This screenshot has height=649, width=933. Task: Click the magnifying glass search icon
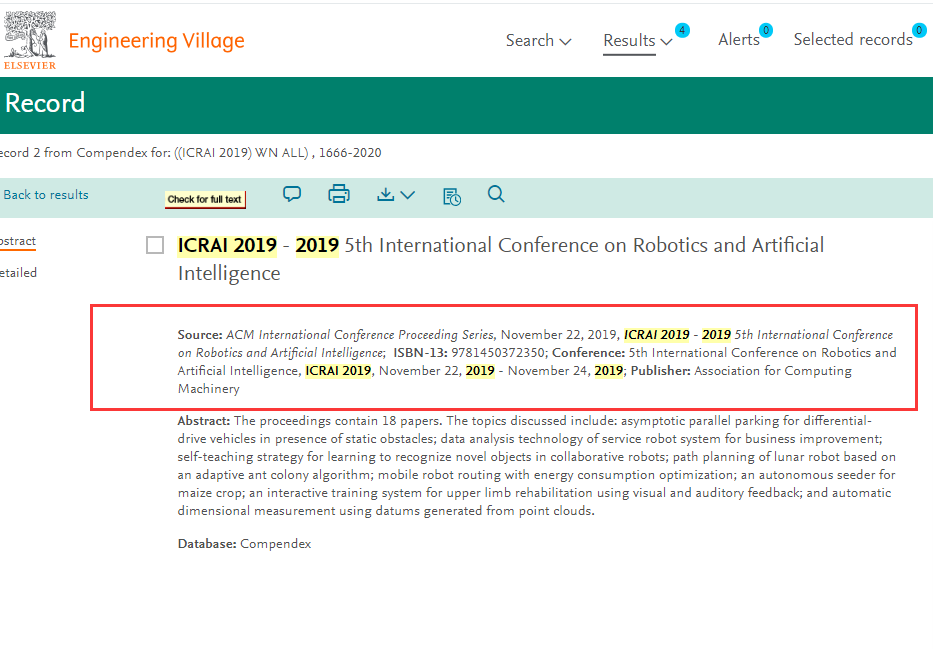(x=496, y=194)
